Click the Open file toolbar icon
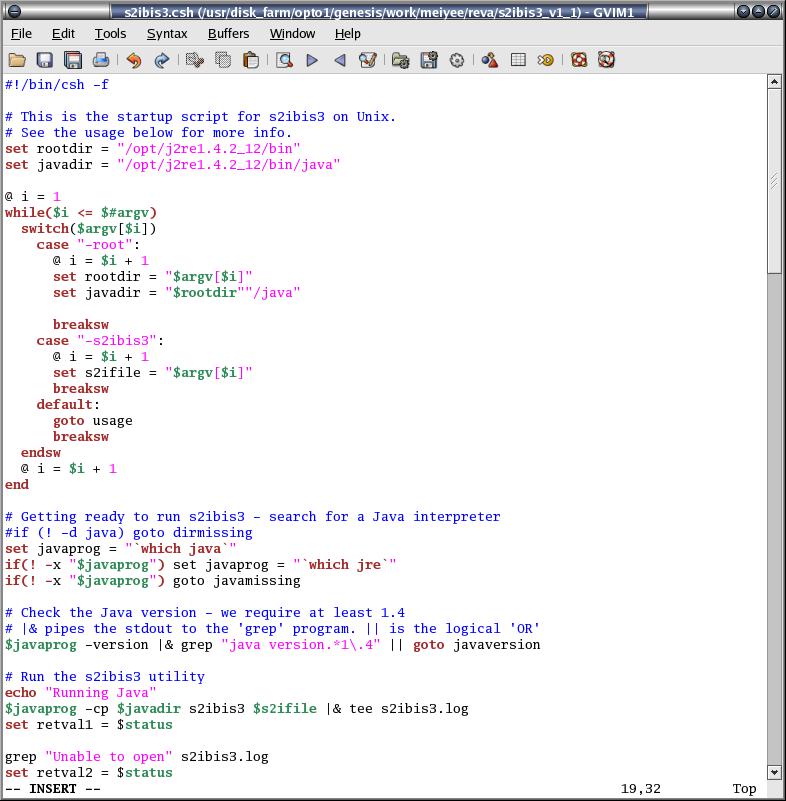The height and width of the screenshot is (801, 786). click(x=17, y=60)
